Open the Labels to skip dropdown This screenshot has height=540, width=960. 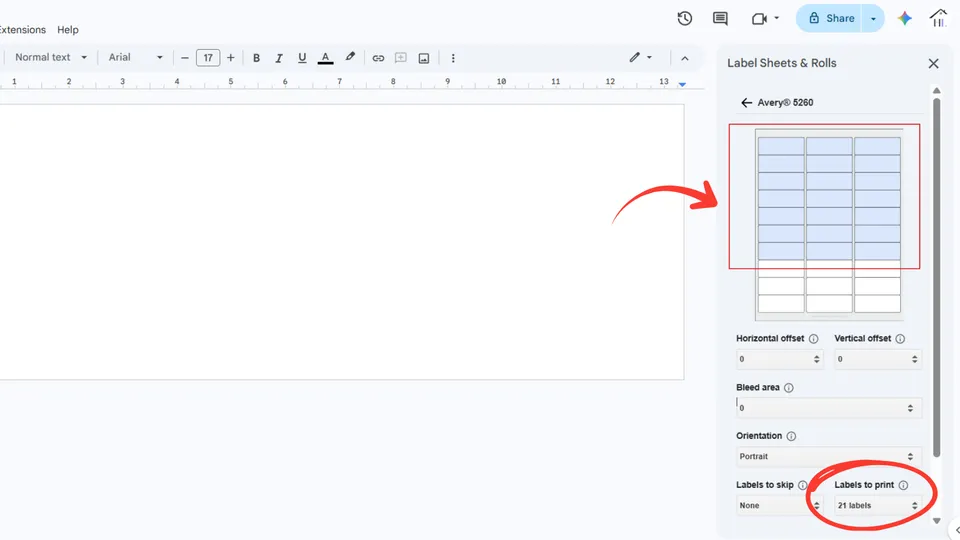pyautogui.click(x=779, y=506)
